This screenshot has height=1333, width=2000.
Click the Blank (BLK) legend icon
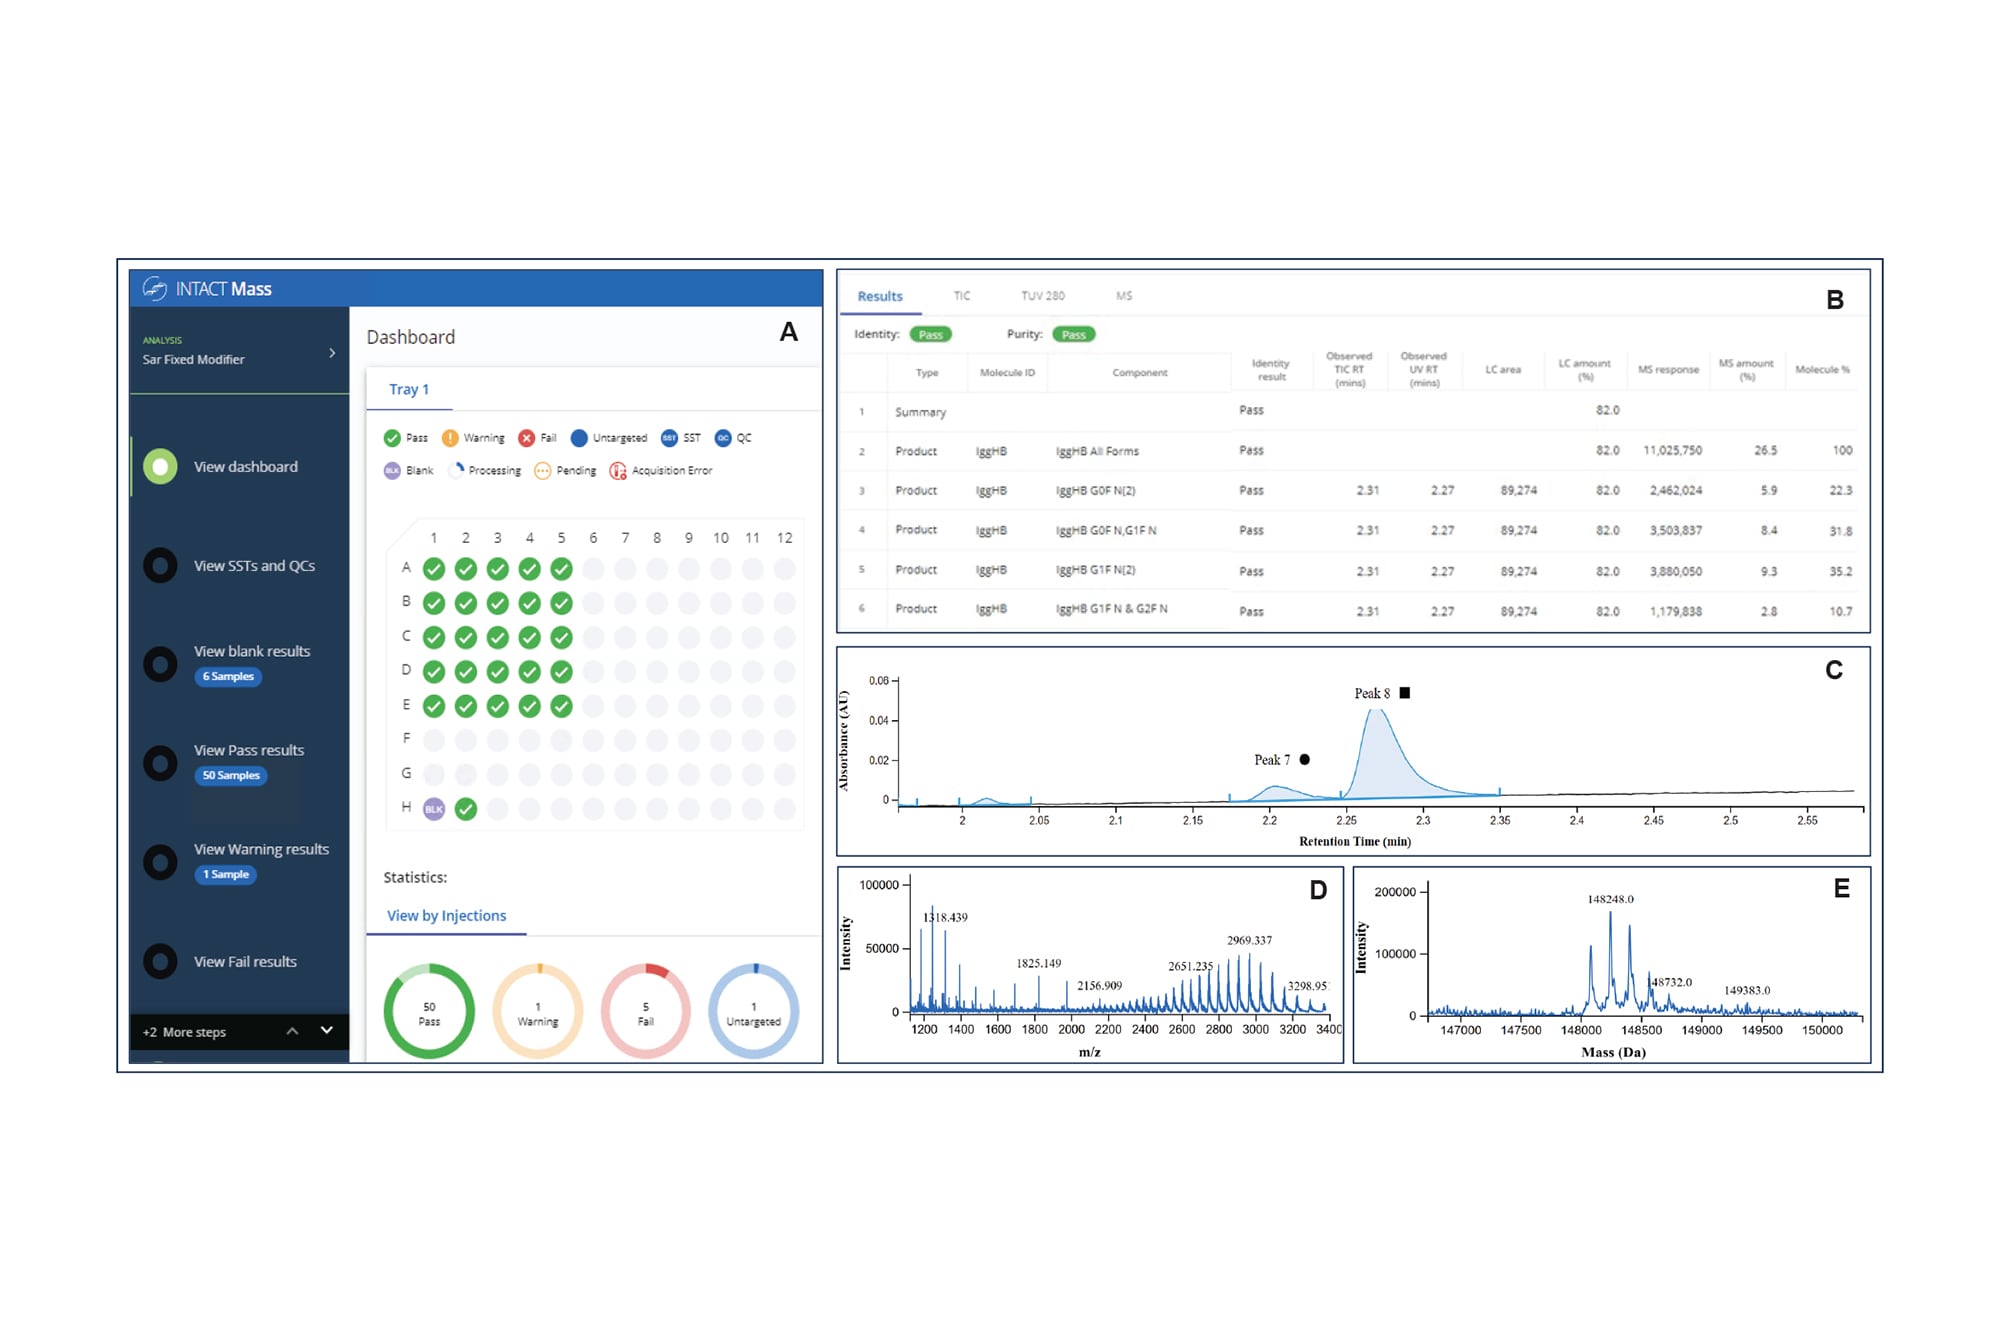pyautogui.click(x=393, y=470)
